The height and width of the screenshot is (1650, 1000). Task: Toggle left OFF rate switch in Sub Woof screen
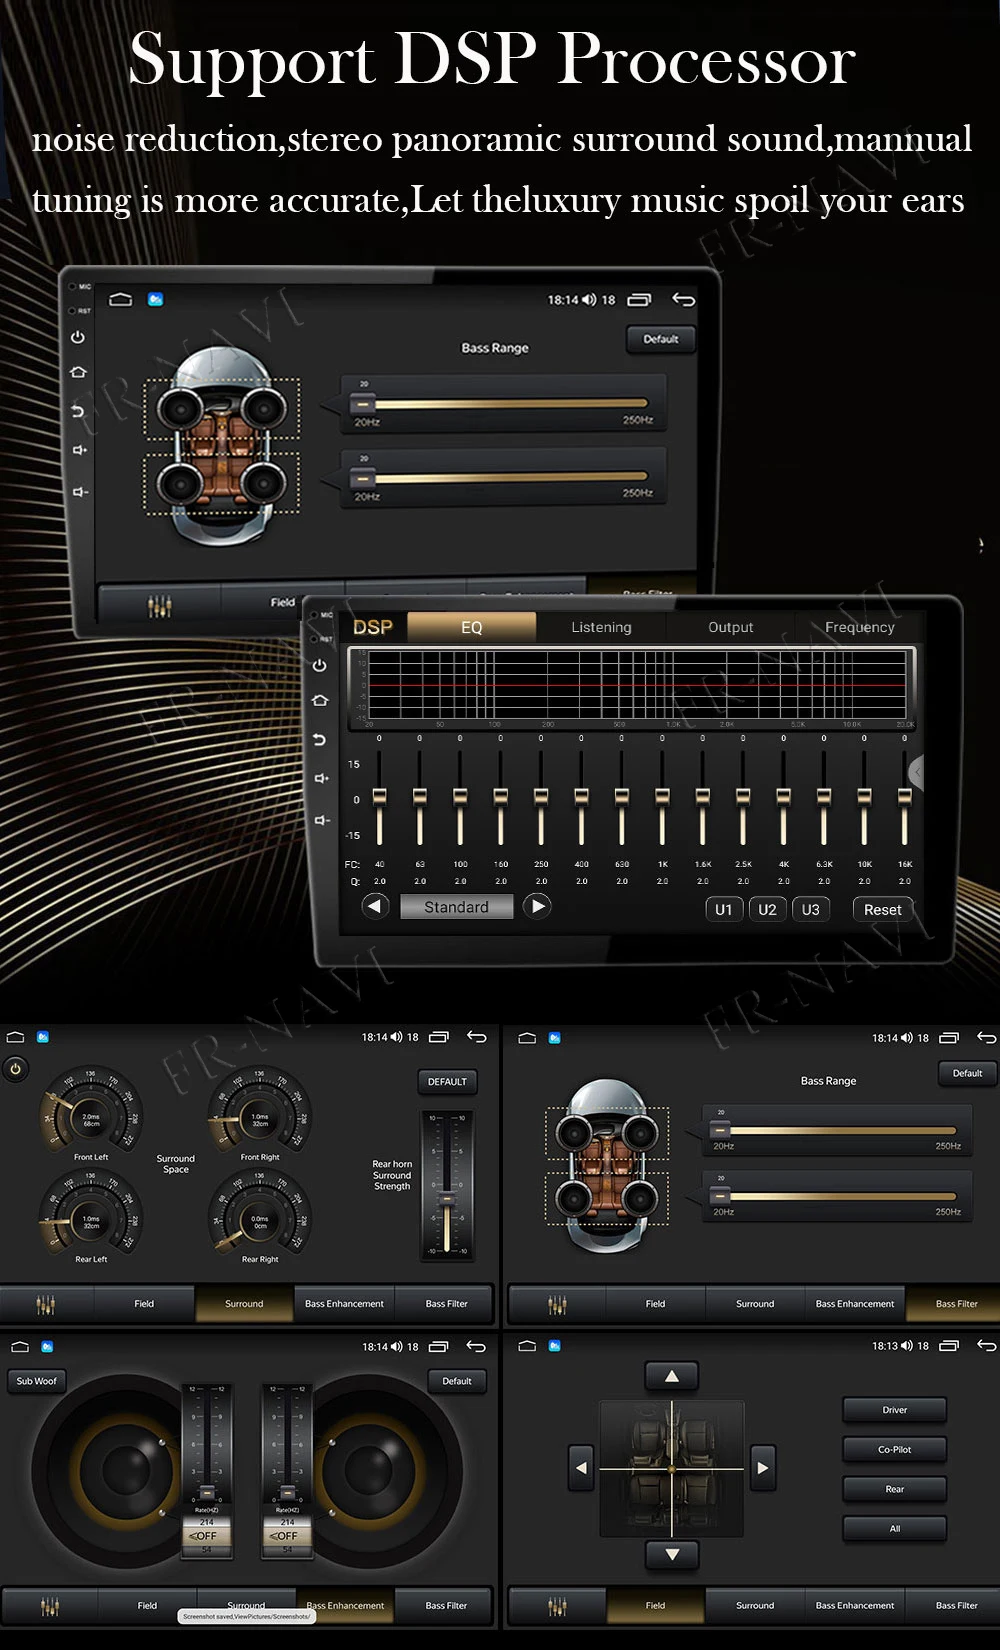click(x=206, y=1535)
